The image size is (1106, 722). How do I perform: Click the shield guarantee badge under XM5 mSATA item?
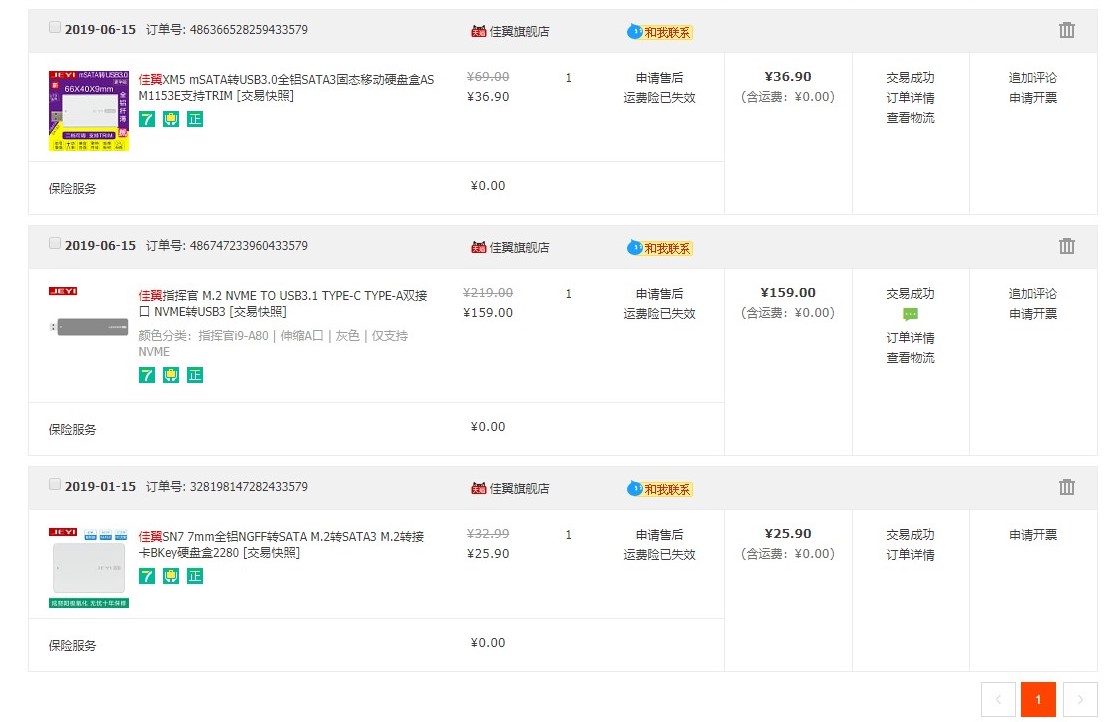(171, 119)
